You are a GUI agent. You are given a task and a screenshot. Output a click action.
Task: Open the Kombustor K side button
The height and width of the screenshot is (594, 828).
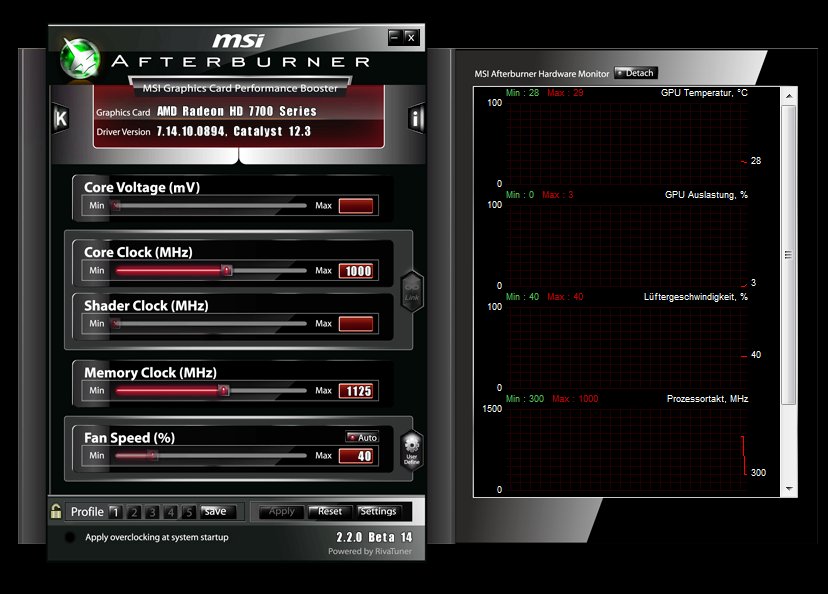pos(61,118)
